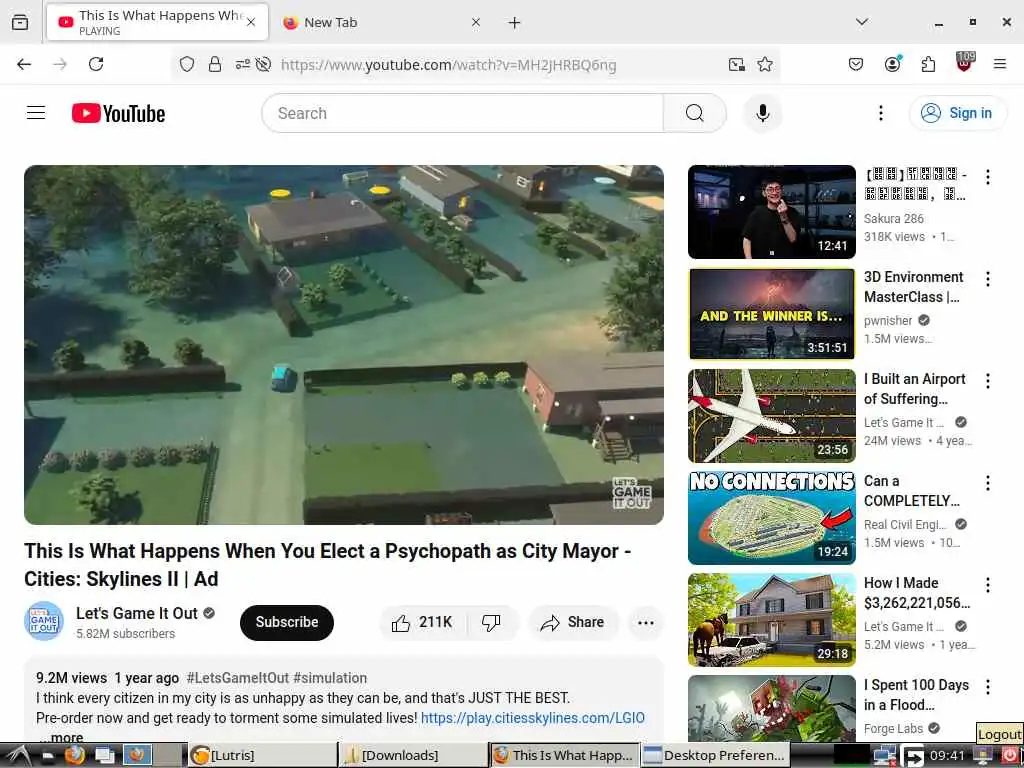1024x768 pixels.
Task: Open the Let's Game It Out channel name
Action: click(x=136, y=613)
